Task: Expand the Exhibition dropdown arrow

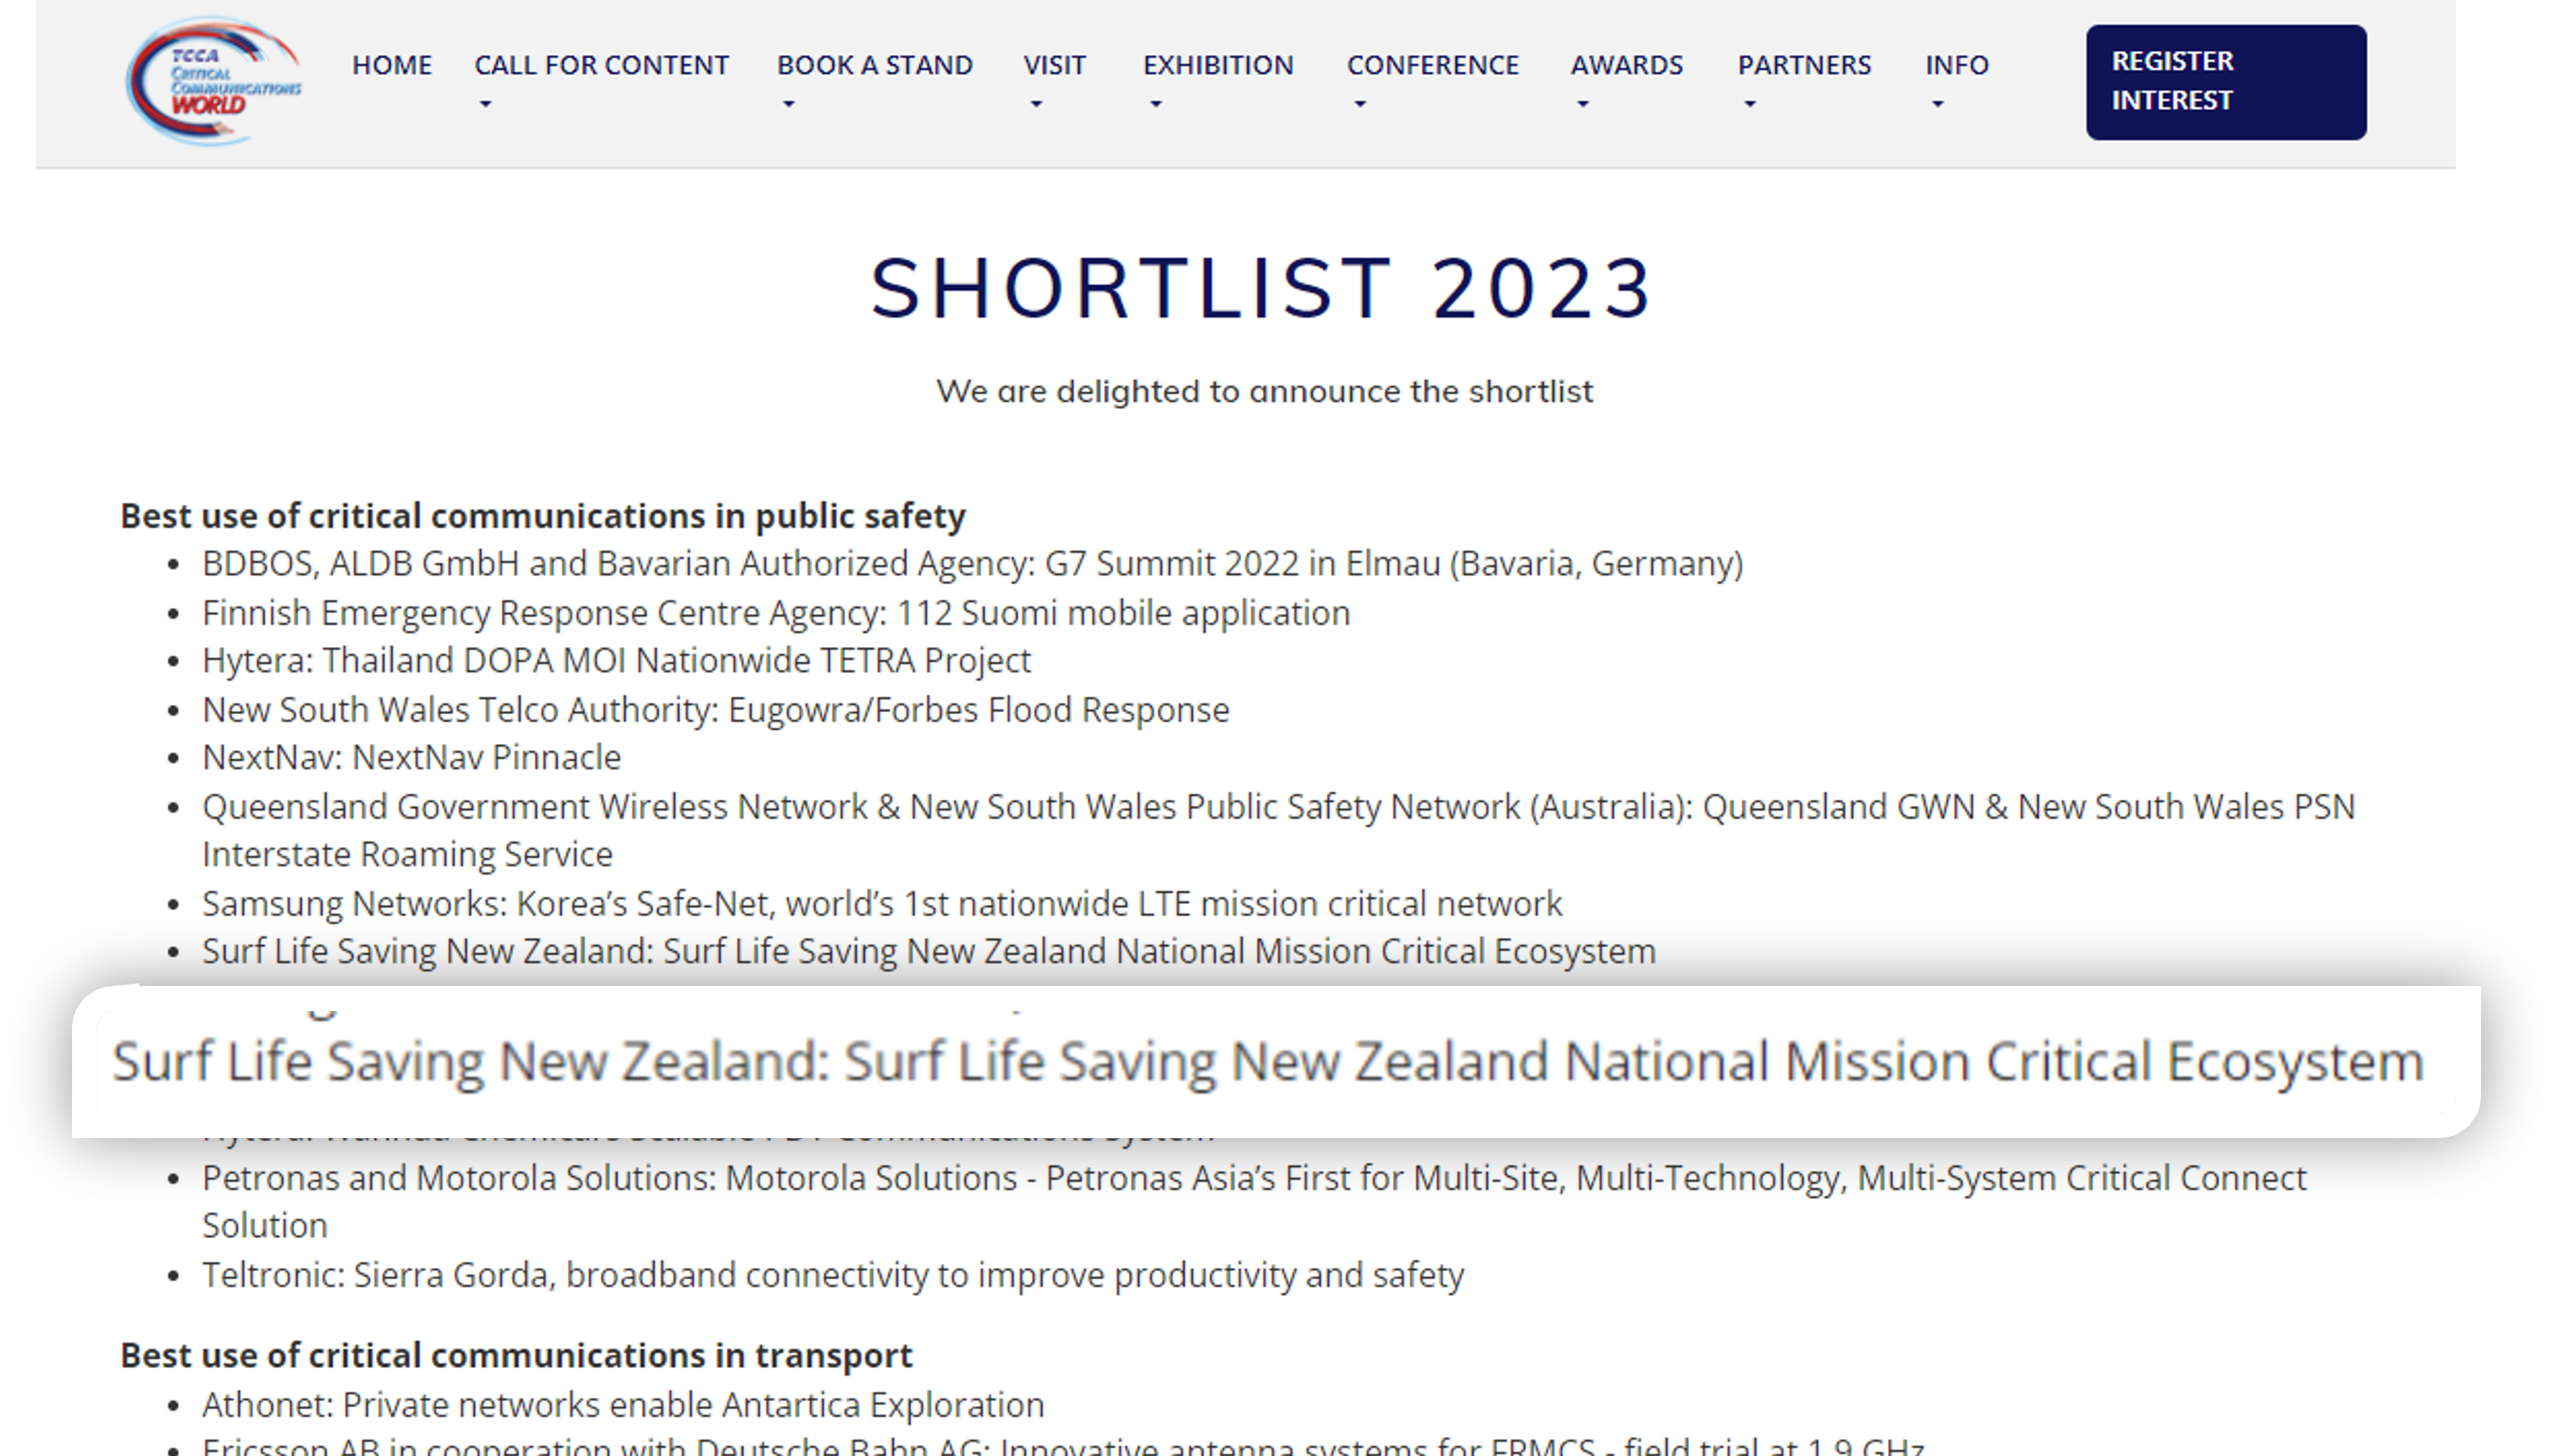Action: coord(1156,104)
